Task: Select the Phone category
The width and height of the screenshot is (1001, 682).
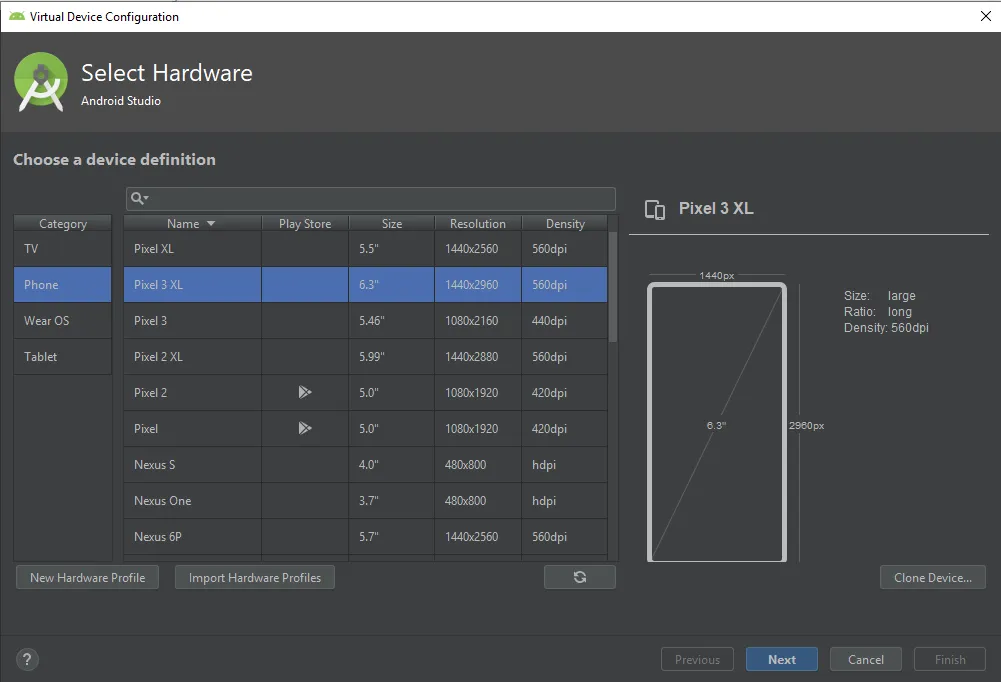Action: coord(63,284)
